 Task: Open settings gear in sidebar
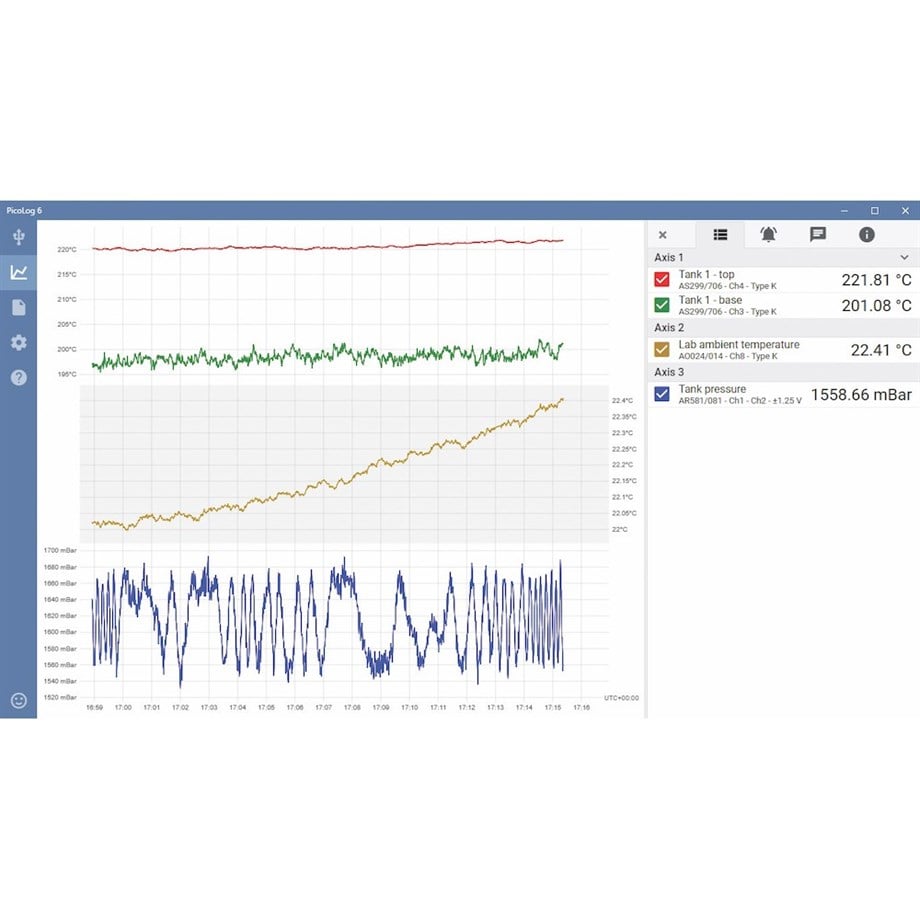point(19,343)
